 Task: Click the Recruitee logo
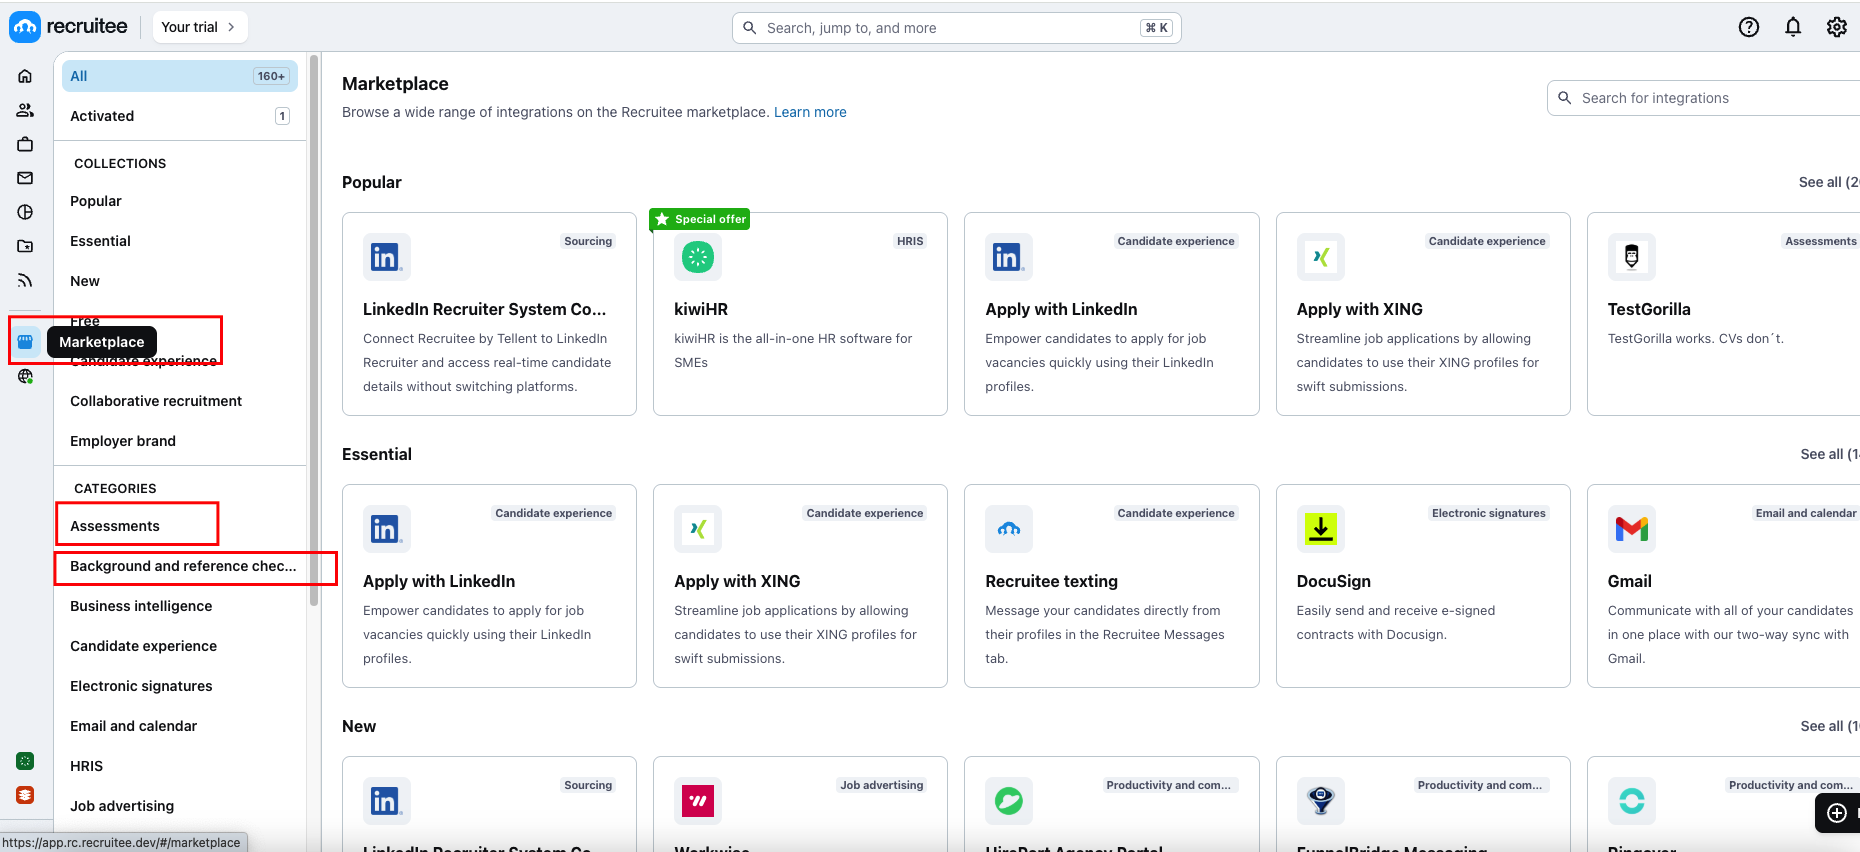69,27
